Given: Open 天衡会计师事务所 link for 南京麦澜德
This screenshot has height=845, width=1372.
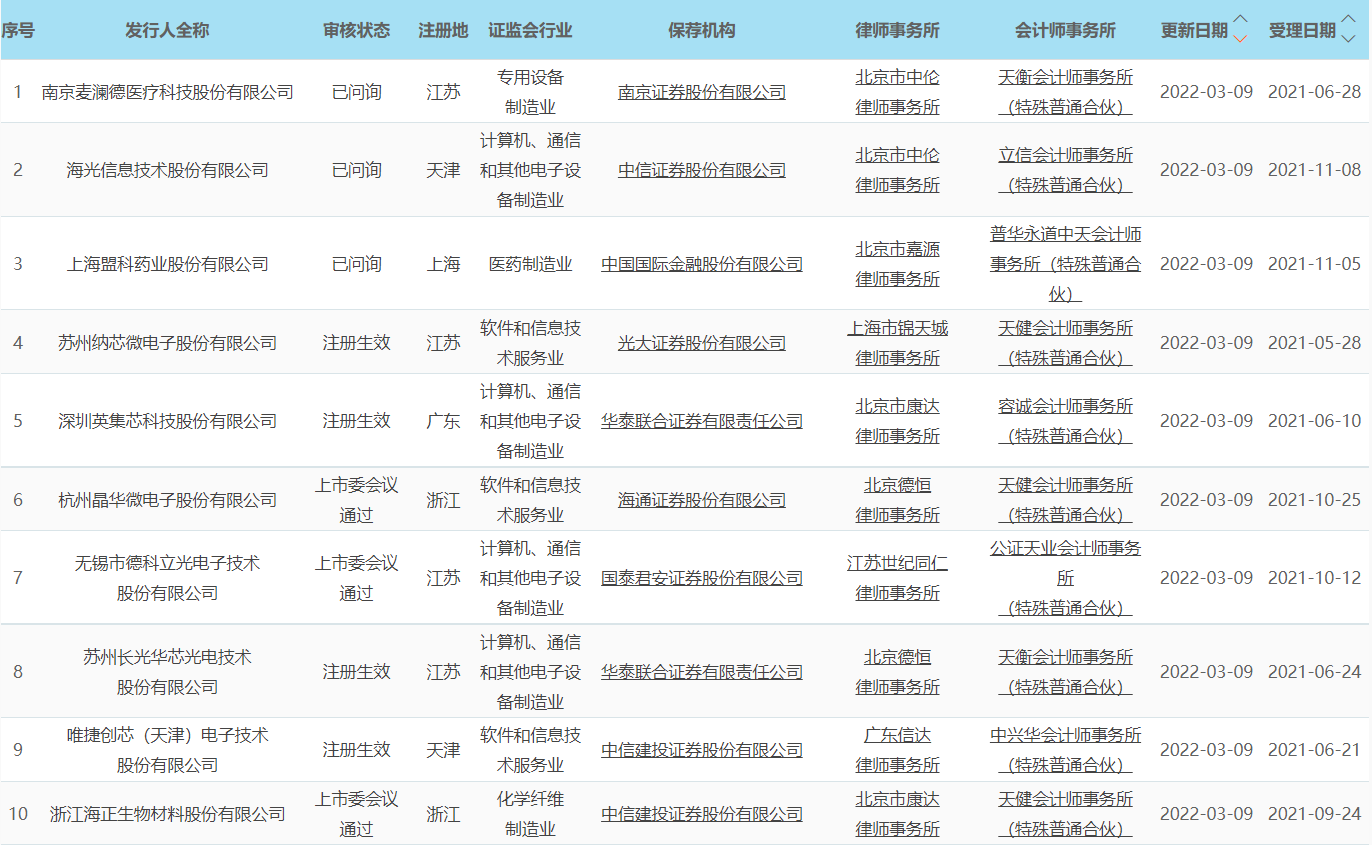Looking at the screenshot, I should click(x=1065, y=92).
